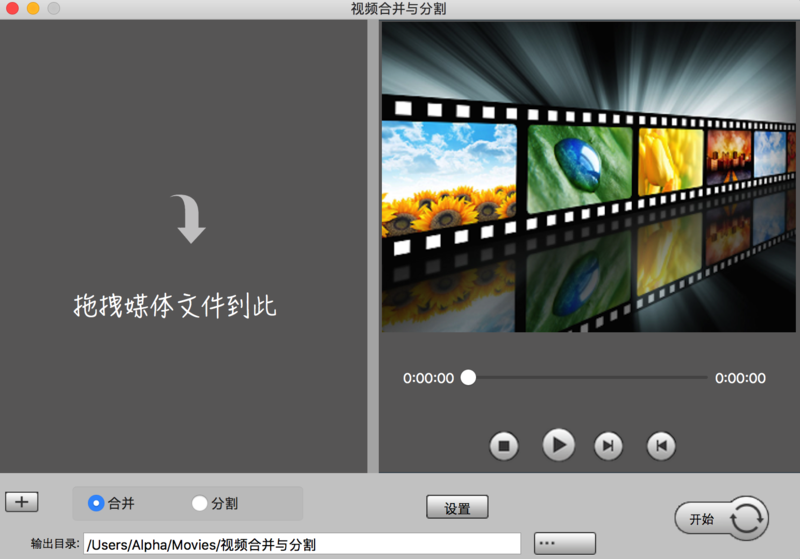The image size is (800, 559).
Task: Close the window with the red button
Action: (12, 8)
